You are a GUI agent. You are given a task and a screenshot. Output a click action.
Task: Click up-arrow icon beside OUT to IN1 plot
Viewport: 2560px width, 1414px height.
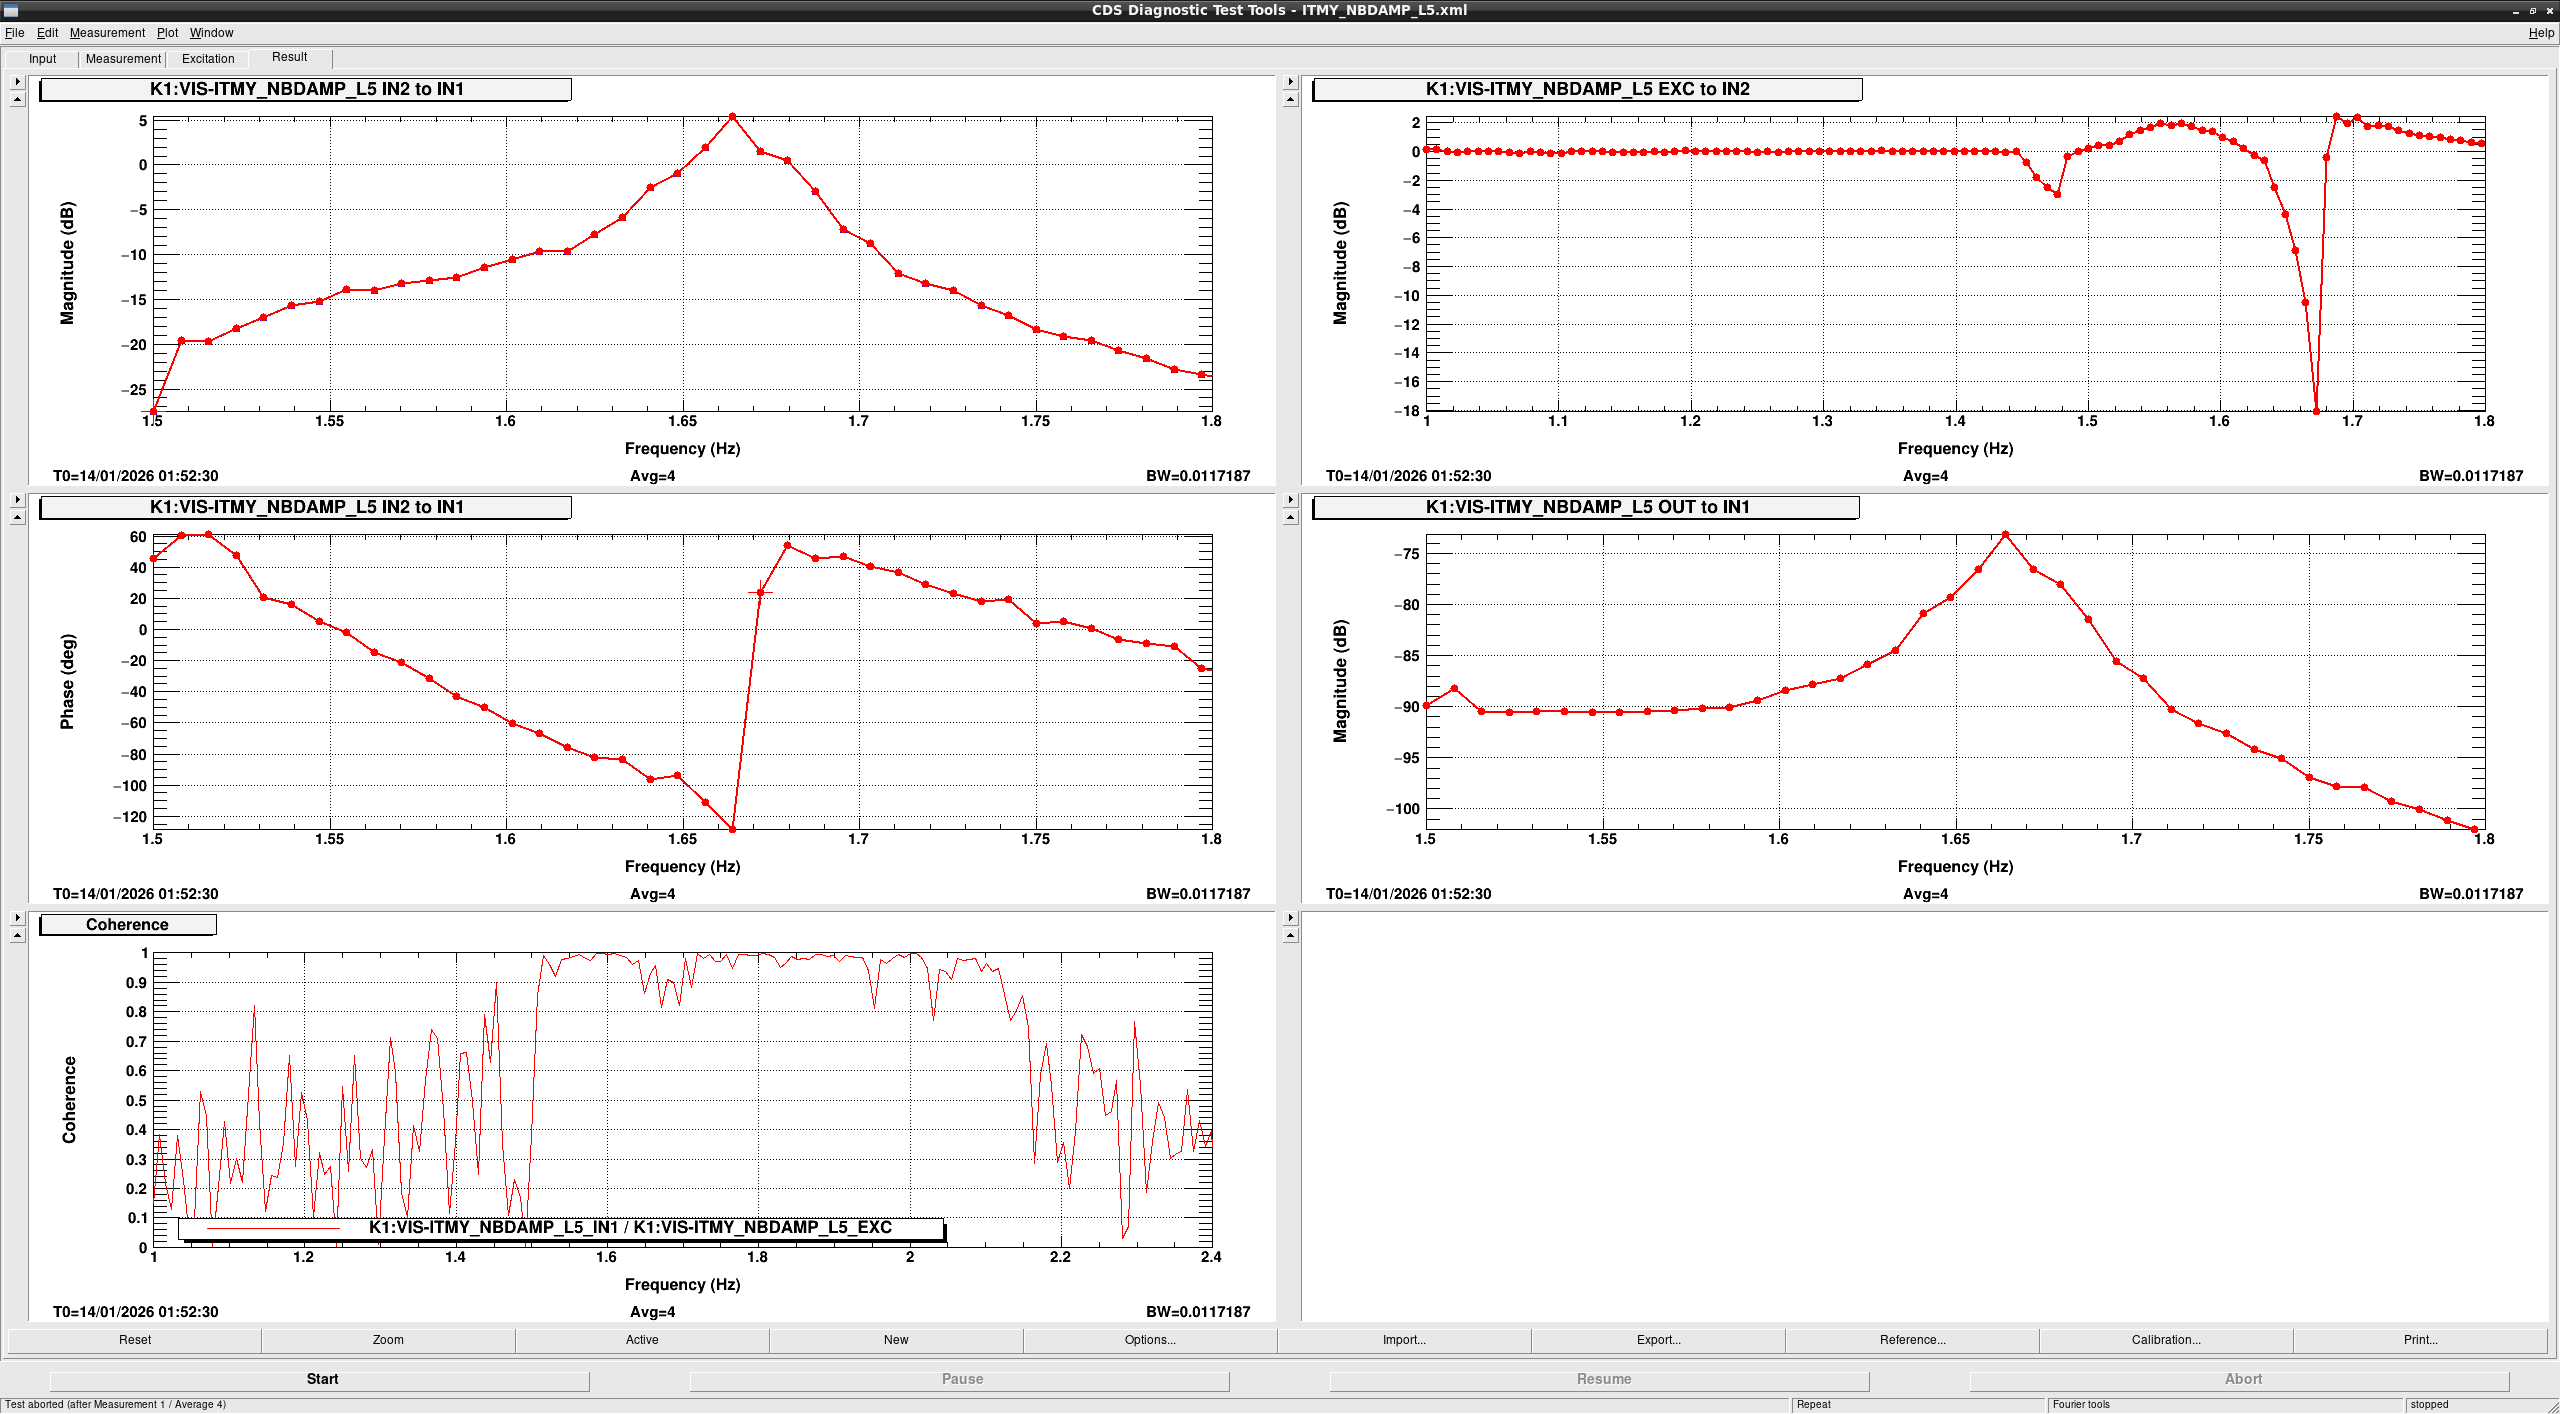point(1290,517)
